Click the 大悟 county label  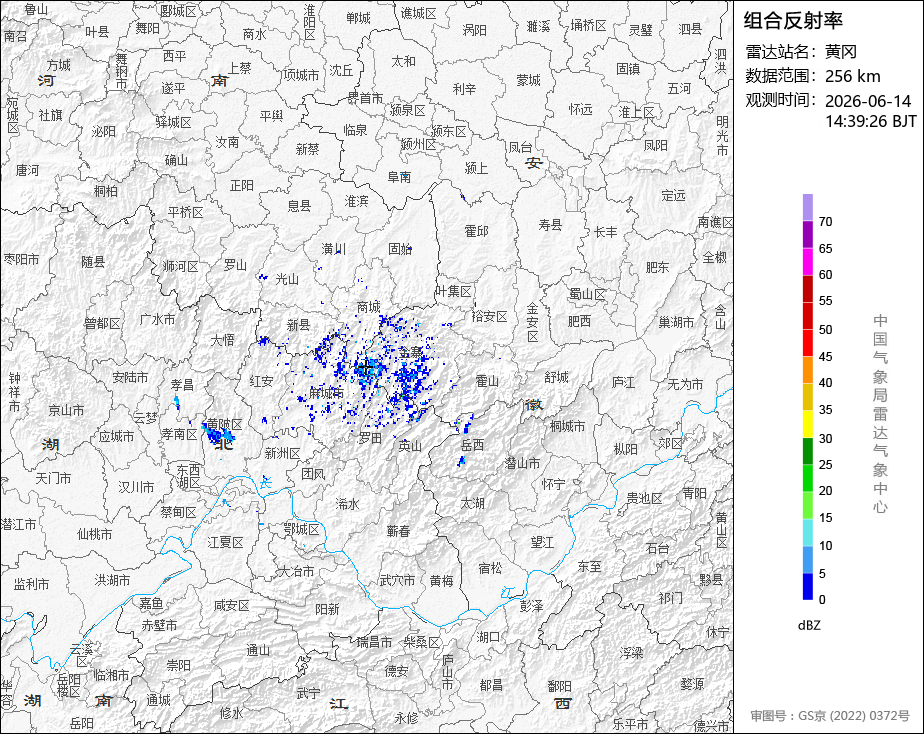click(223, 340)
